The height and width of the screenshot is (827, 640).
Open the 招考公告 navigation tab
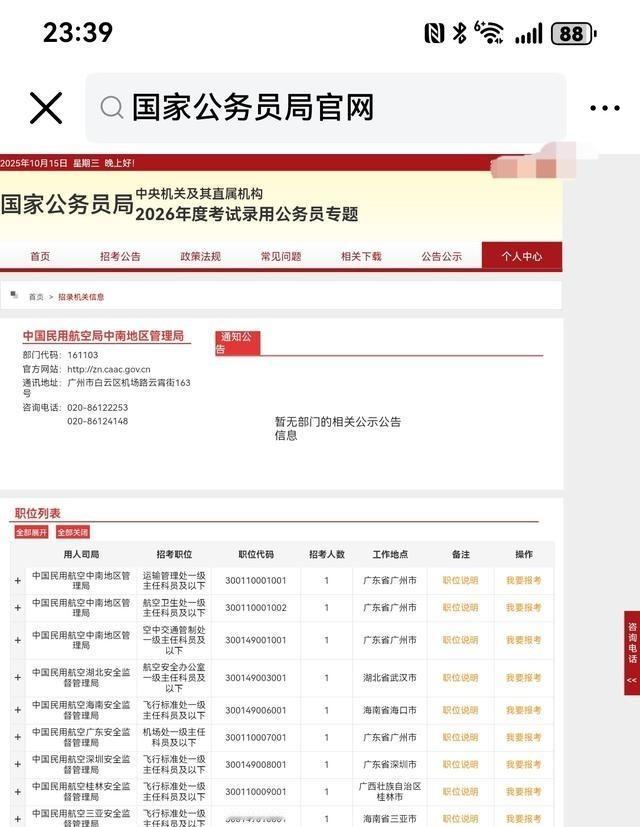point(120,256)
